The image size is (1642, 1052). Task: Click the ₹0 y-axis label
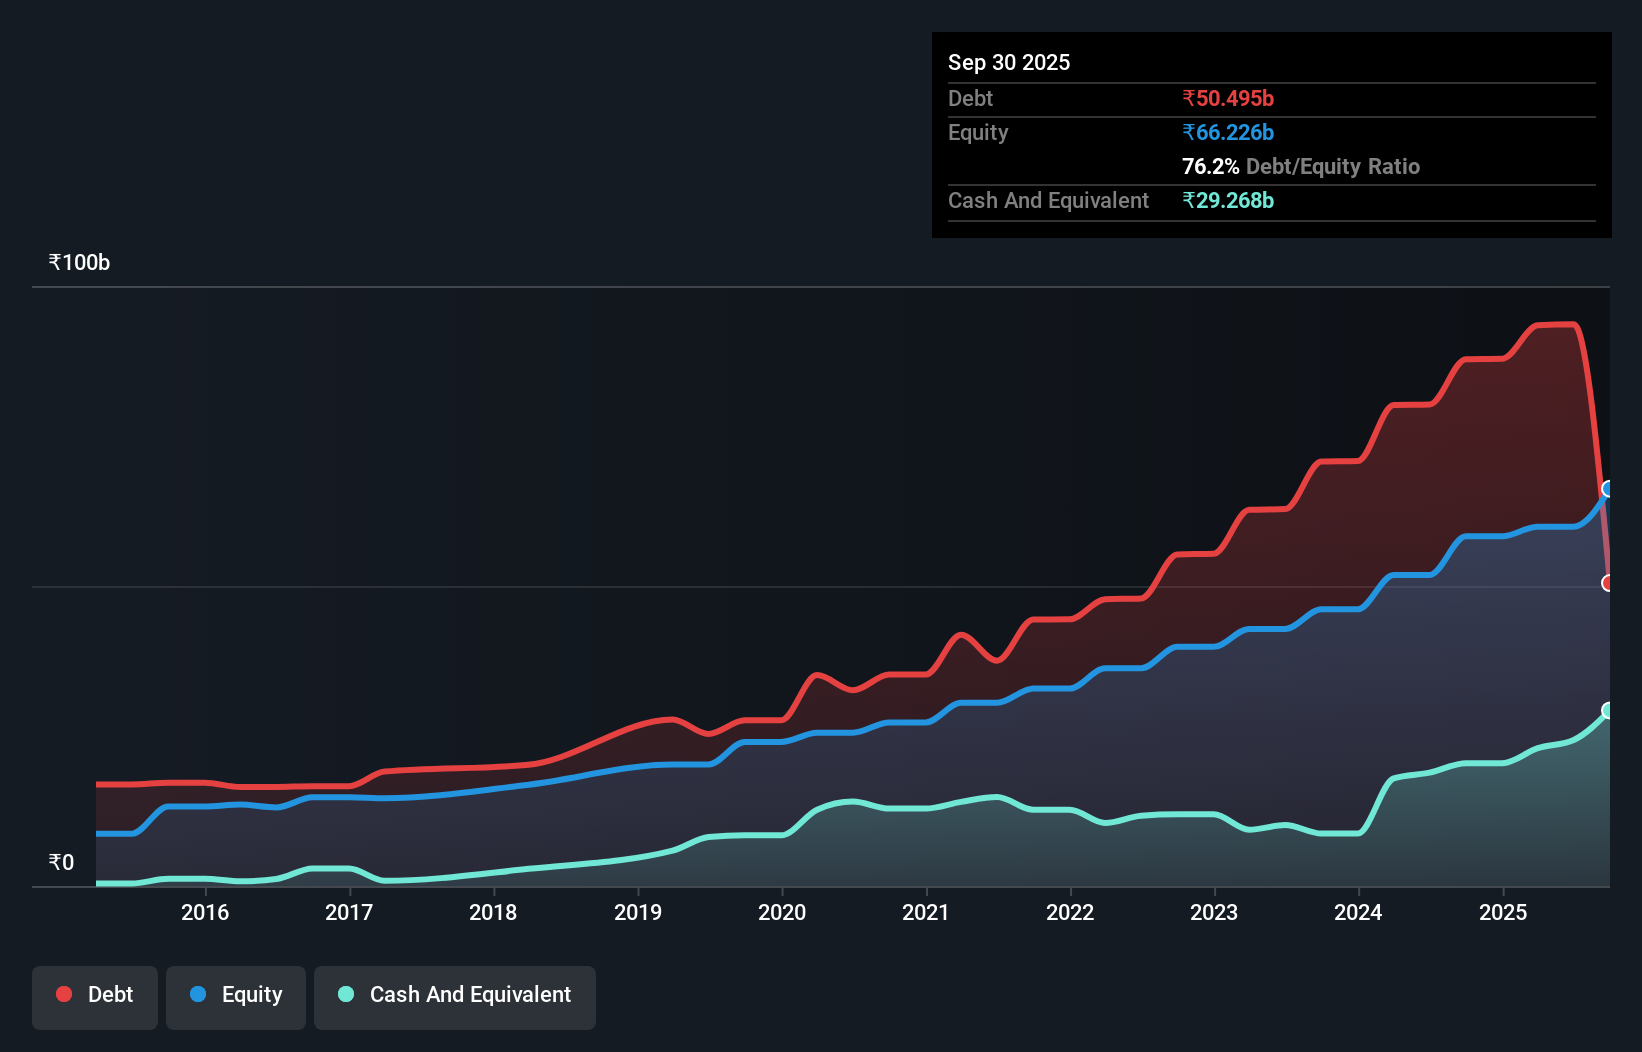click(61, 863)
